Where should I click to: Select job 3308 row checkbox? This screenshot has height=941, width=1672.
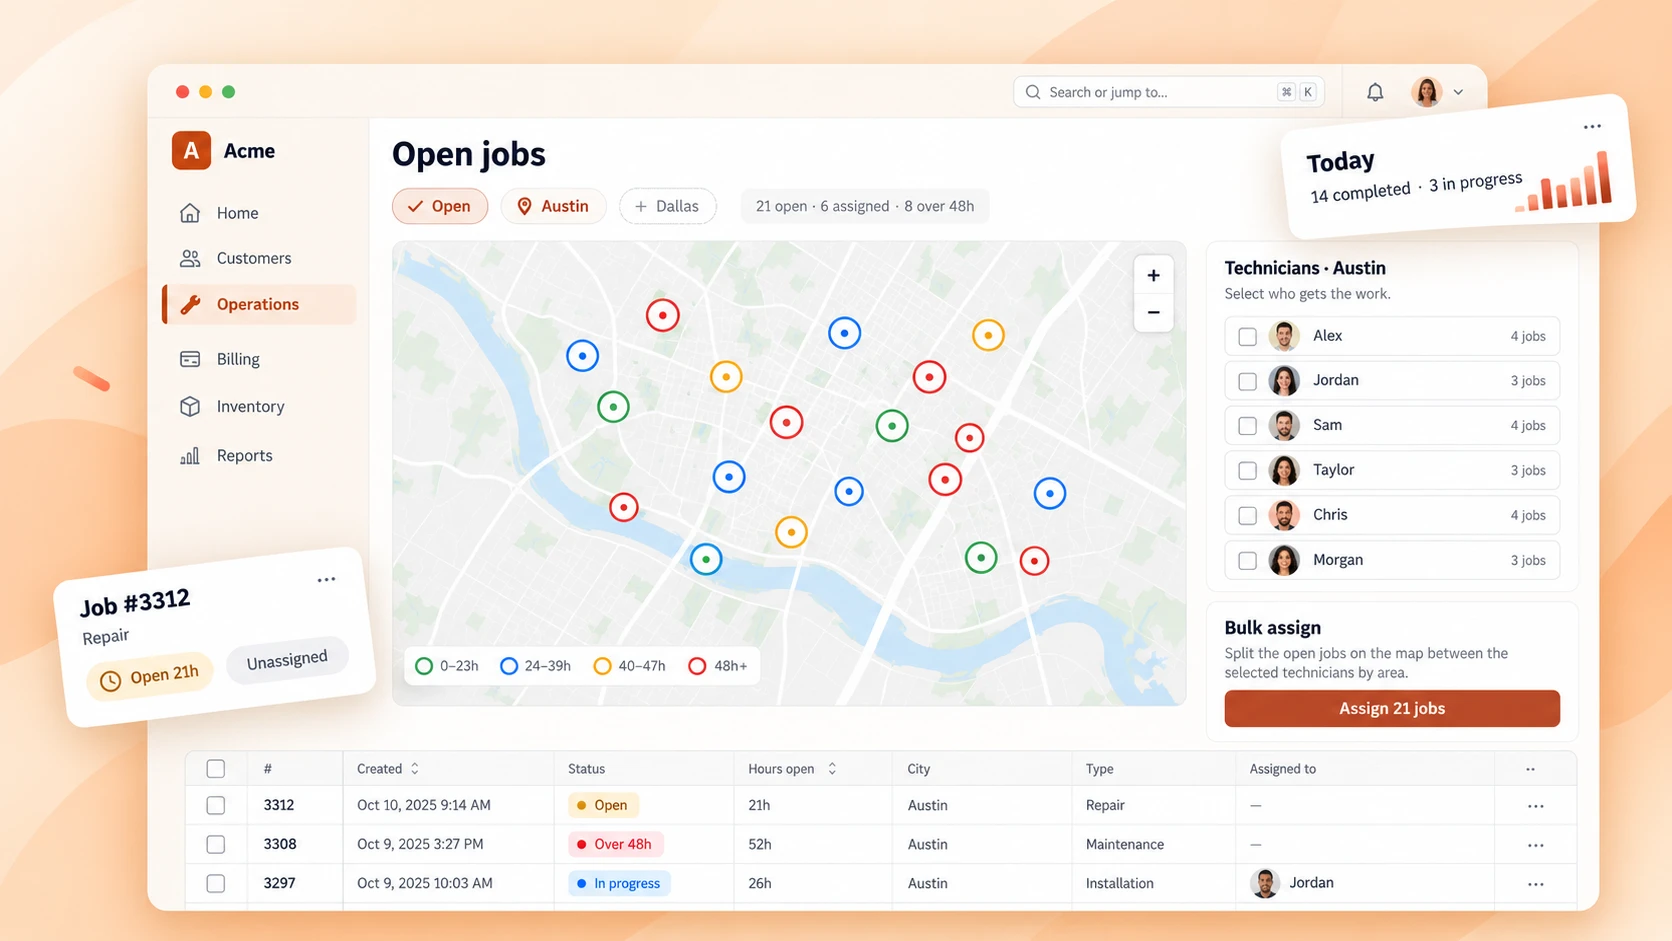tap(215, 844)
